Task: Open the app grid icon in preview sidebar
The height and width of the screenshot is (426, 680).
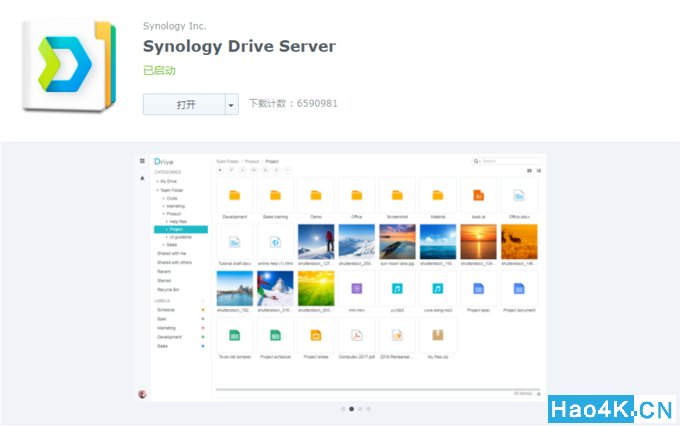Action: (x=142, y=161)
